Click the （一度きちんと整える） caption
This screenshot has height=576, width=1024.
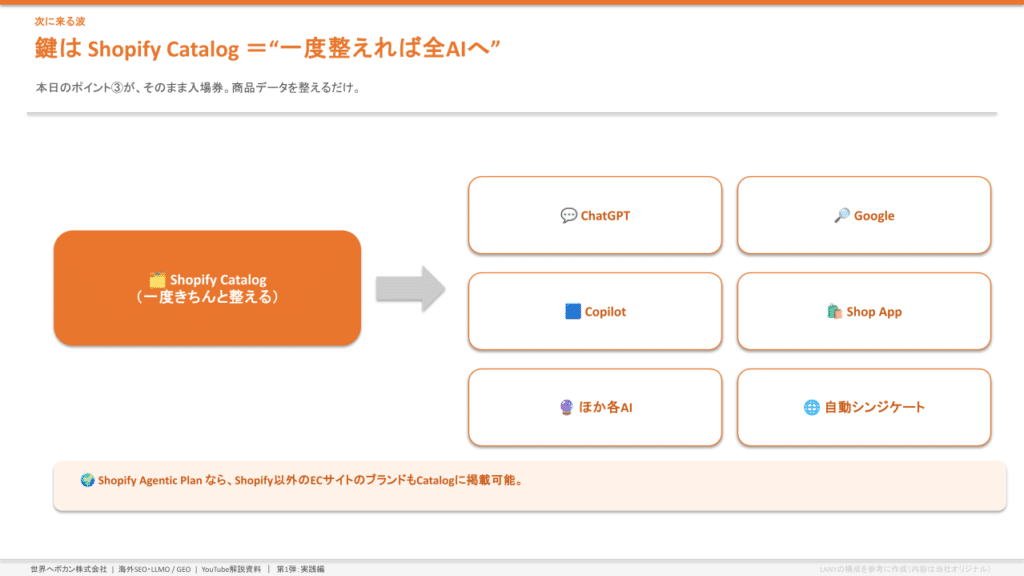(x=207, y=297)
